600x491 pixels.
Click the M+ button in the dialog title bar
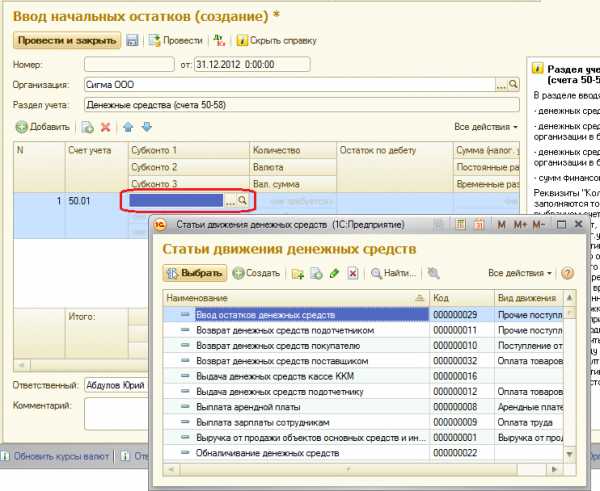(520, 225)
